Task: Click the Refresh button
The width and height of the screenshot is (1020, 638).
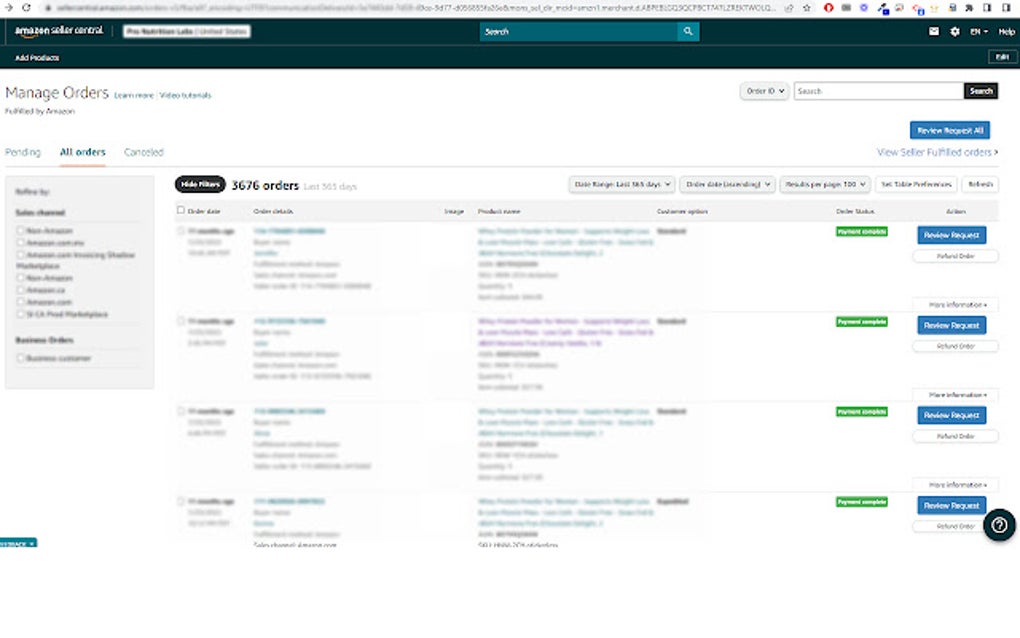Action: coord(980,185)
